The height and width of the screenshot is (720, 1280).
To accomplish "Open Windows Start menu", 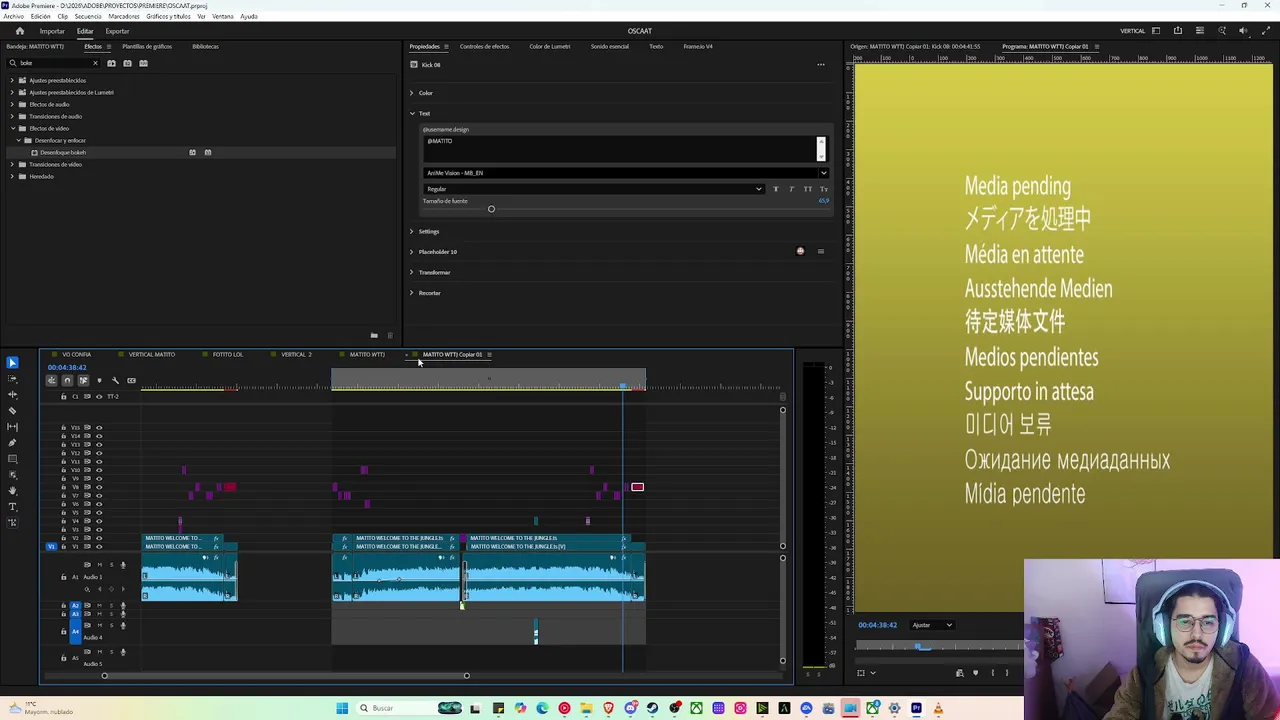I will [x=342, y=708].
